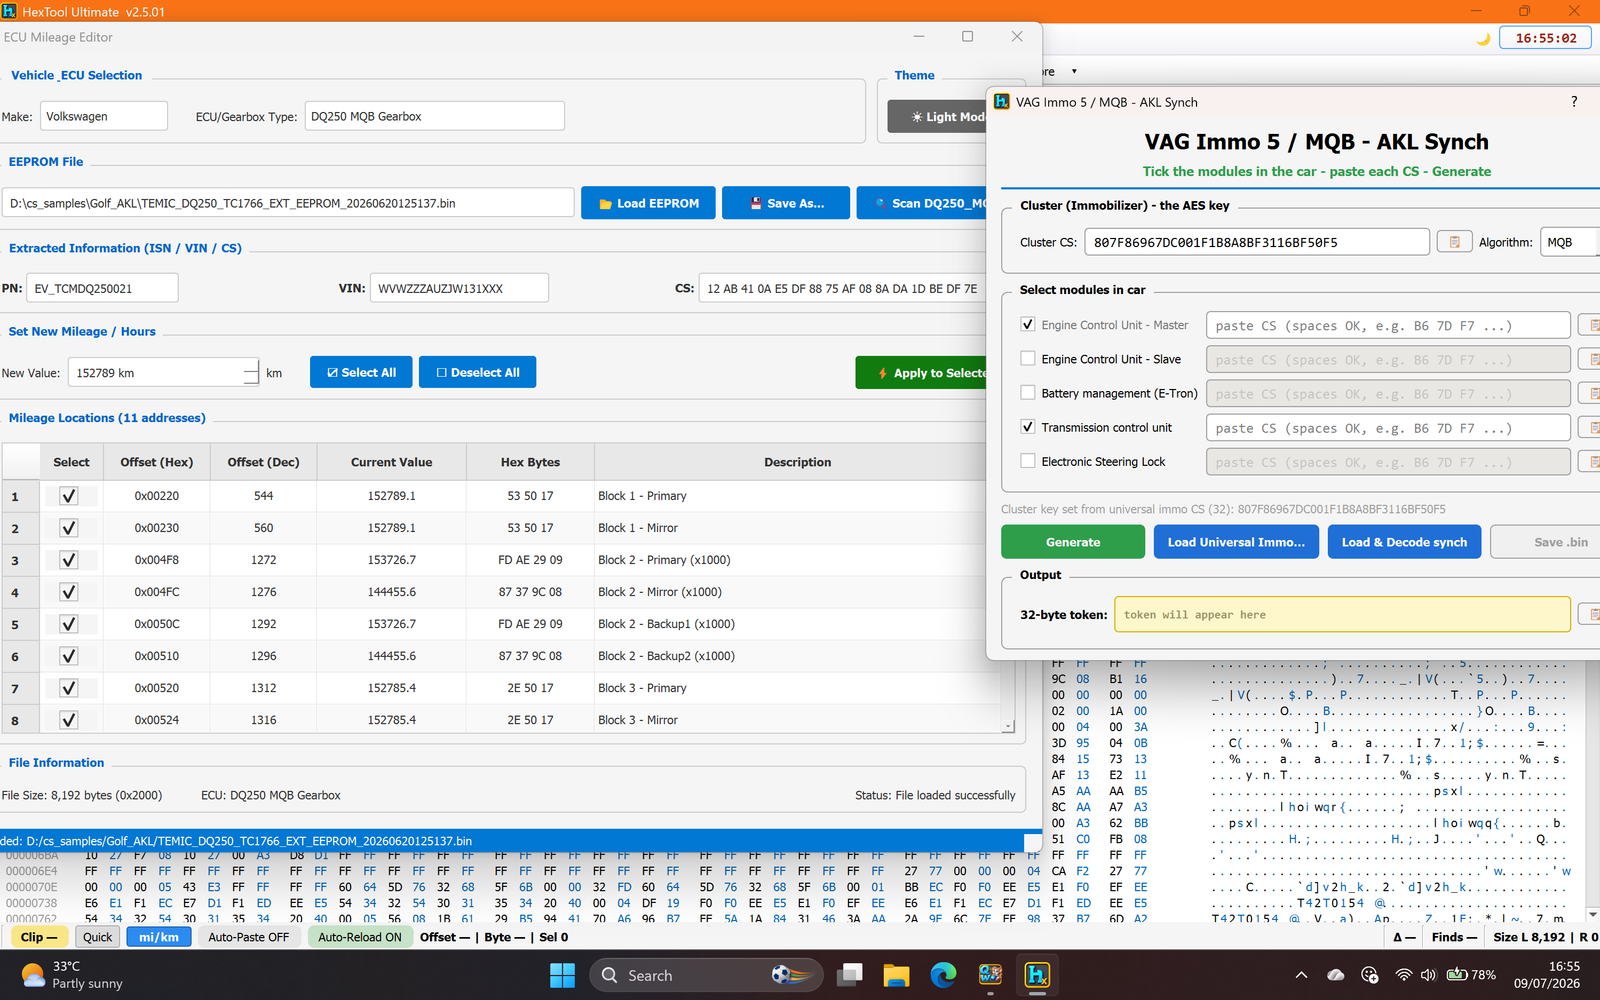Enable the Engine Control Unit - Slave checkbox
1600x1000 pixels.
click(1027, 359)
